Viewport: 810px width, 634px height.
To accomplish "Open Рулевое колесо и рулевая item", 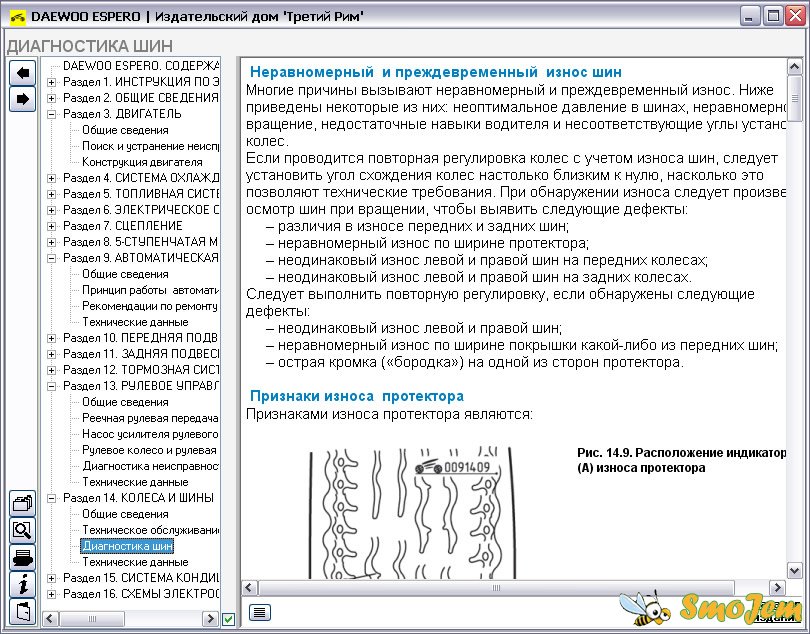I will point(149,451).
